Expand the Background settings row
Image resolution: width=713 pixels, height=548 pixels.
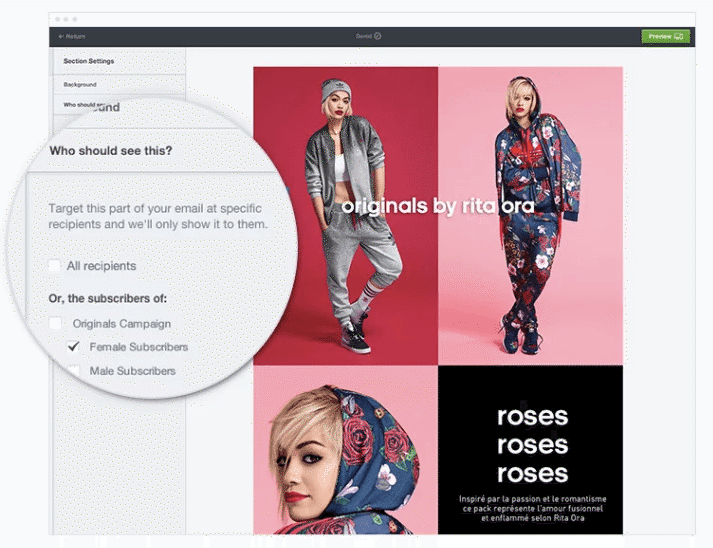119,85
